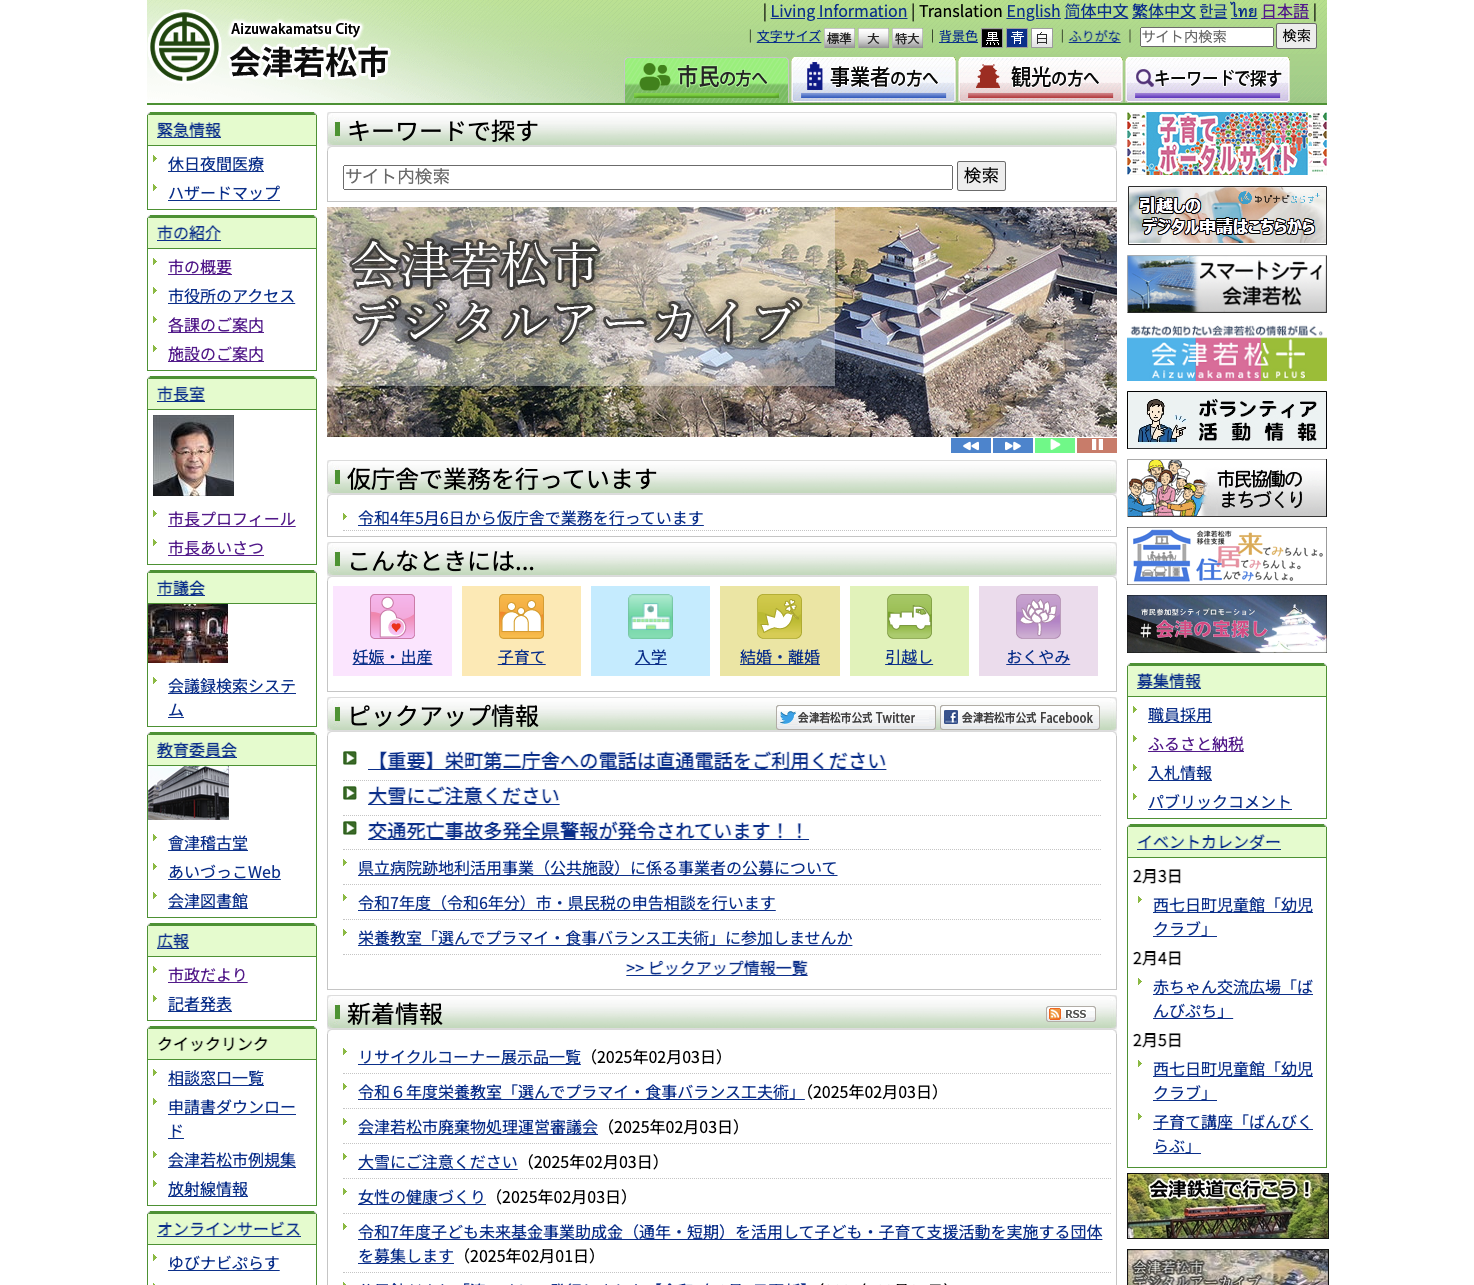Open the 緊急情報 emergency info heading

(189, 130)
